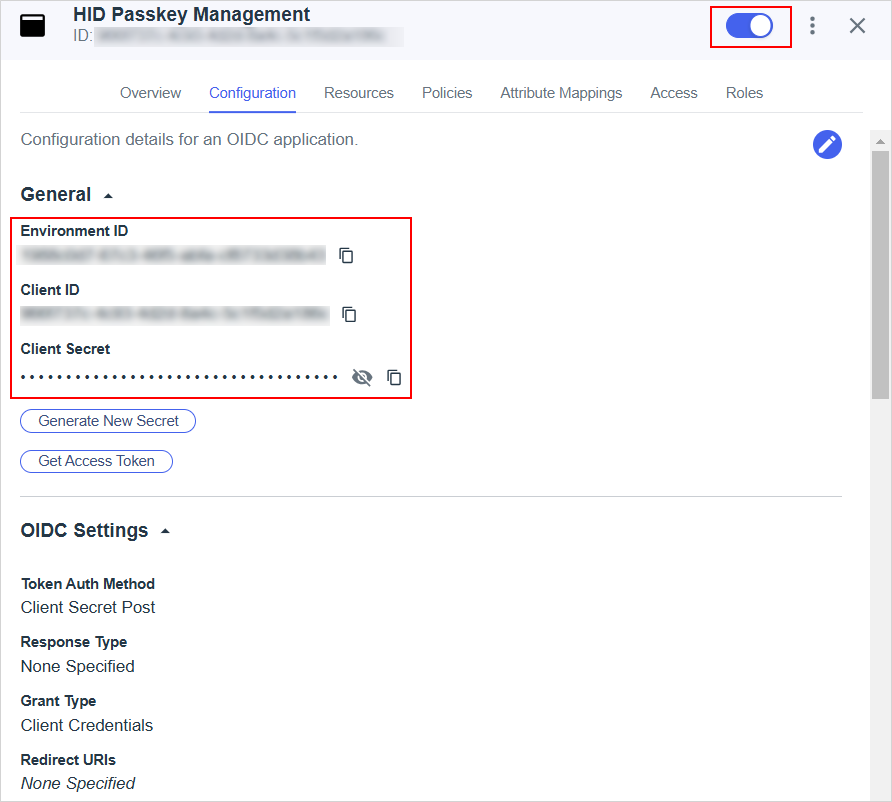Viewport: 892px width, 802px height.
Task: Copy the Environment ID value
Action: click(346, 256)
